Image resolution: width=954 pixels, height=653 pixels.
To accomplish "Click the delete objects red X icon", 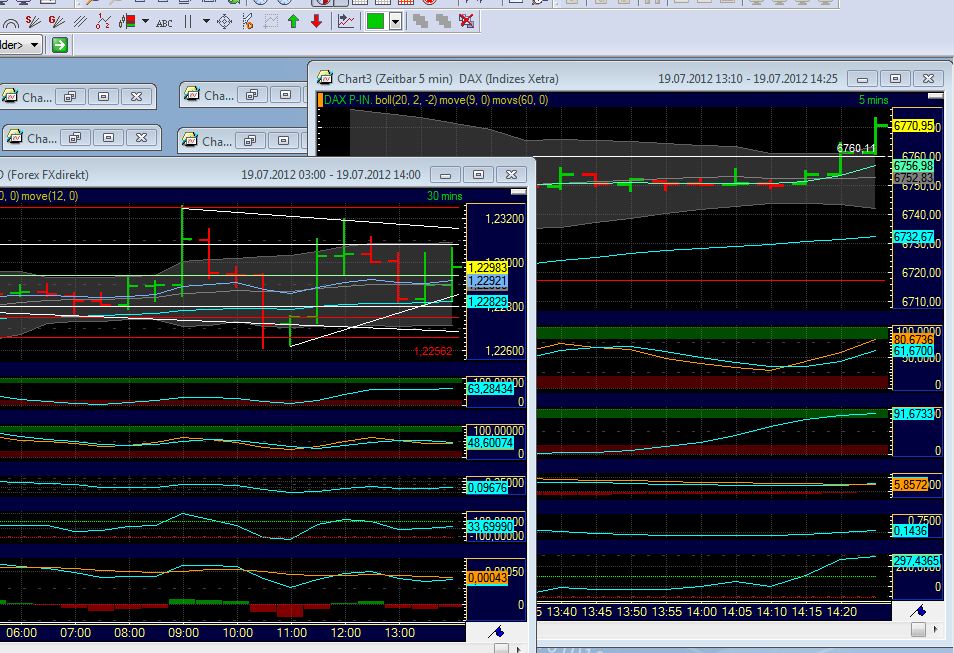I will 467,22.
